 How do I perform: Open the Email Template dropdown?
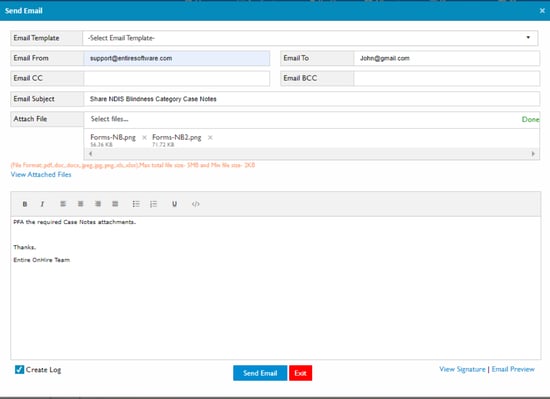(x=310, y=38)
